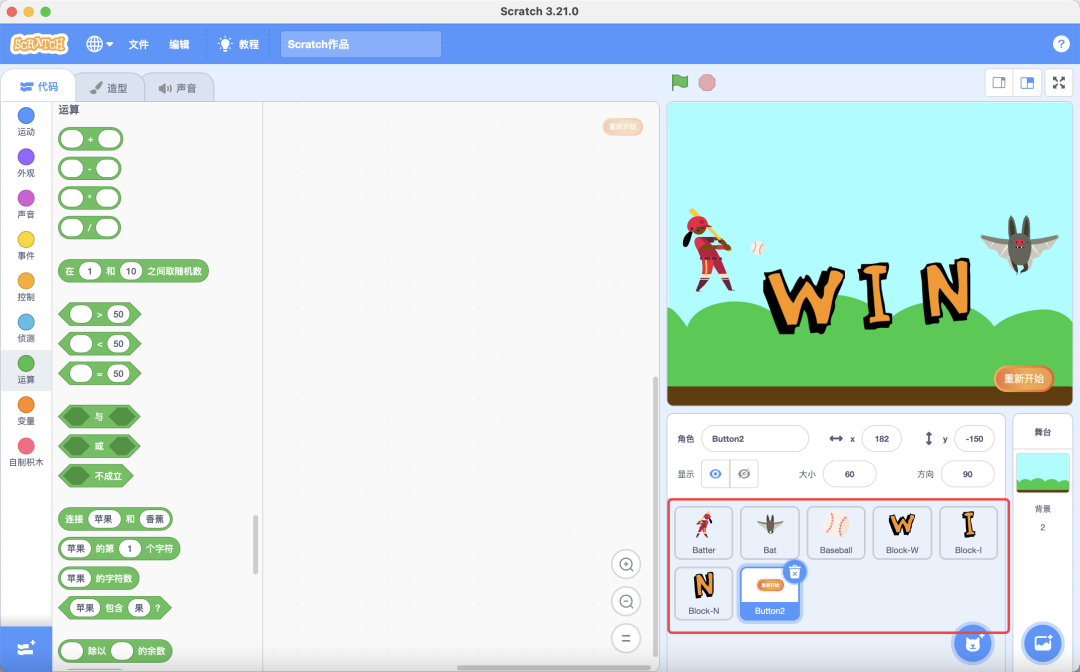1080x672 pixels.
Task: Reset workspace zoom with equals icon
Action: point(626,638)
